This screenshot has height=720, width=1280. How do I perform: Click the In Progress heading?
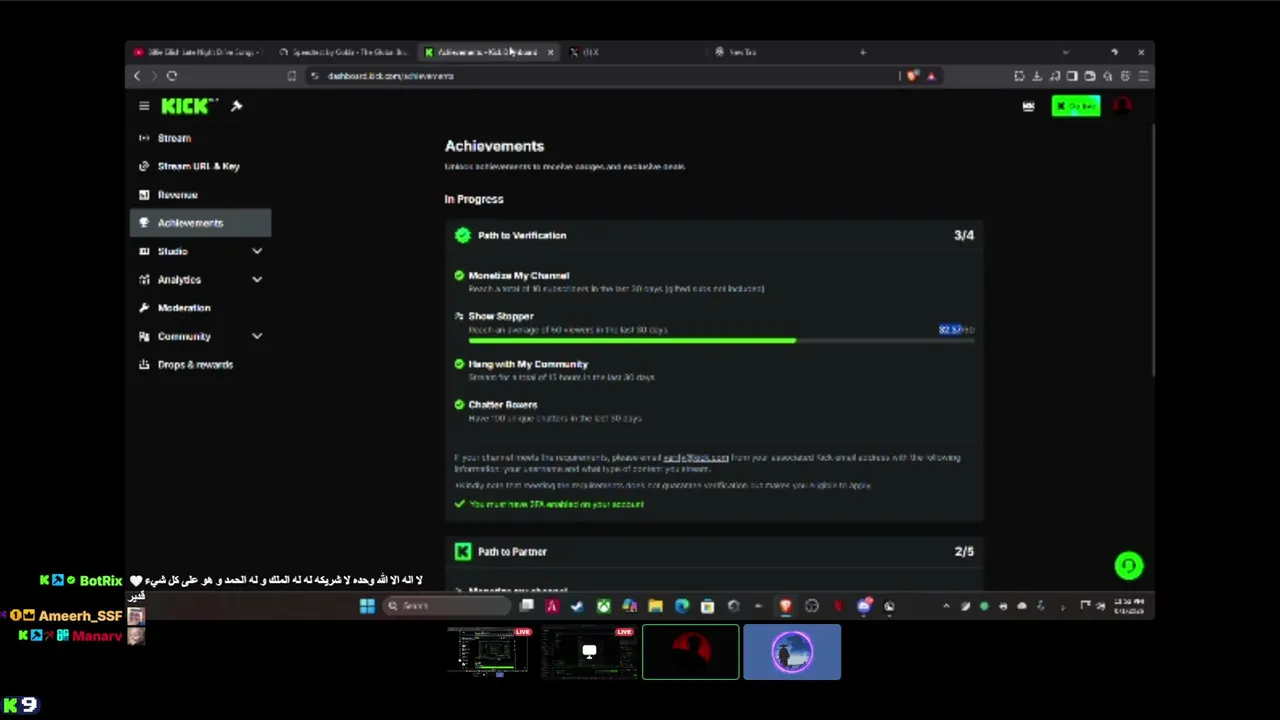coord(474,199)
